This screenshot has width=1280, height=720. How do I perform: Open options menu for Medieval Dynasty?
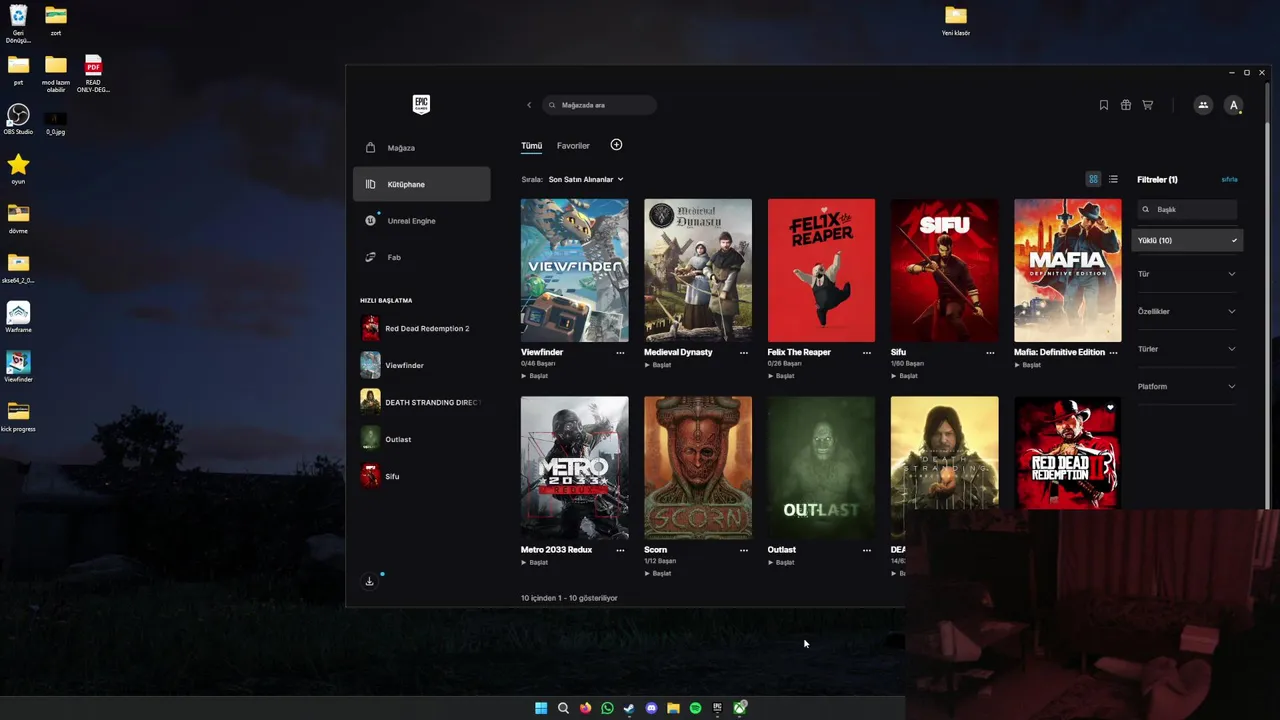(743, 352)
